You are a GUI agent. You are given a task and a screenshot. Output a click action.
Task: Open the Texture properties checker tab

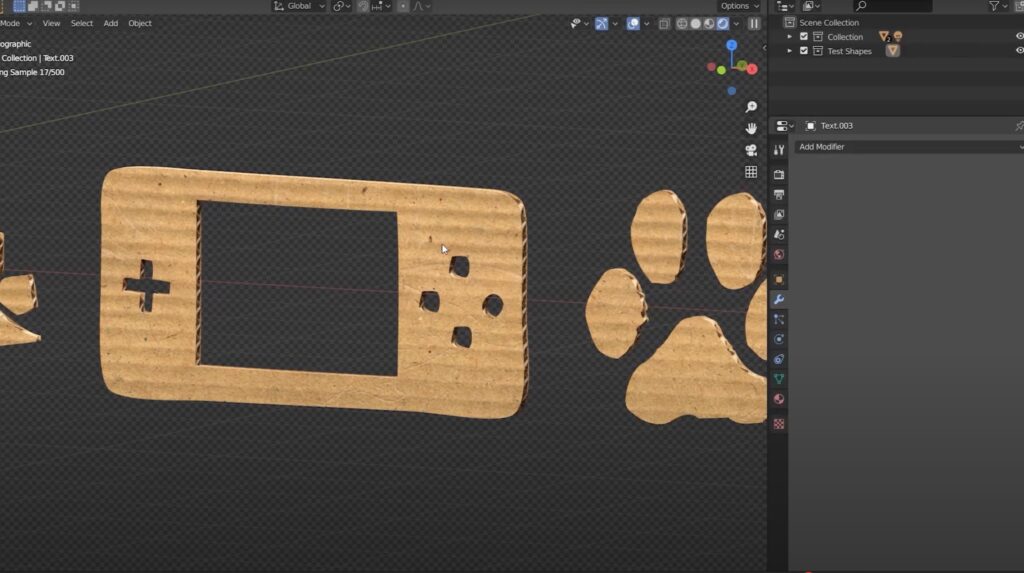(x=778, y=424)
